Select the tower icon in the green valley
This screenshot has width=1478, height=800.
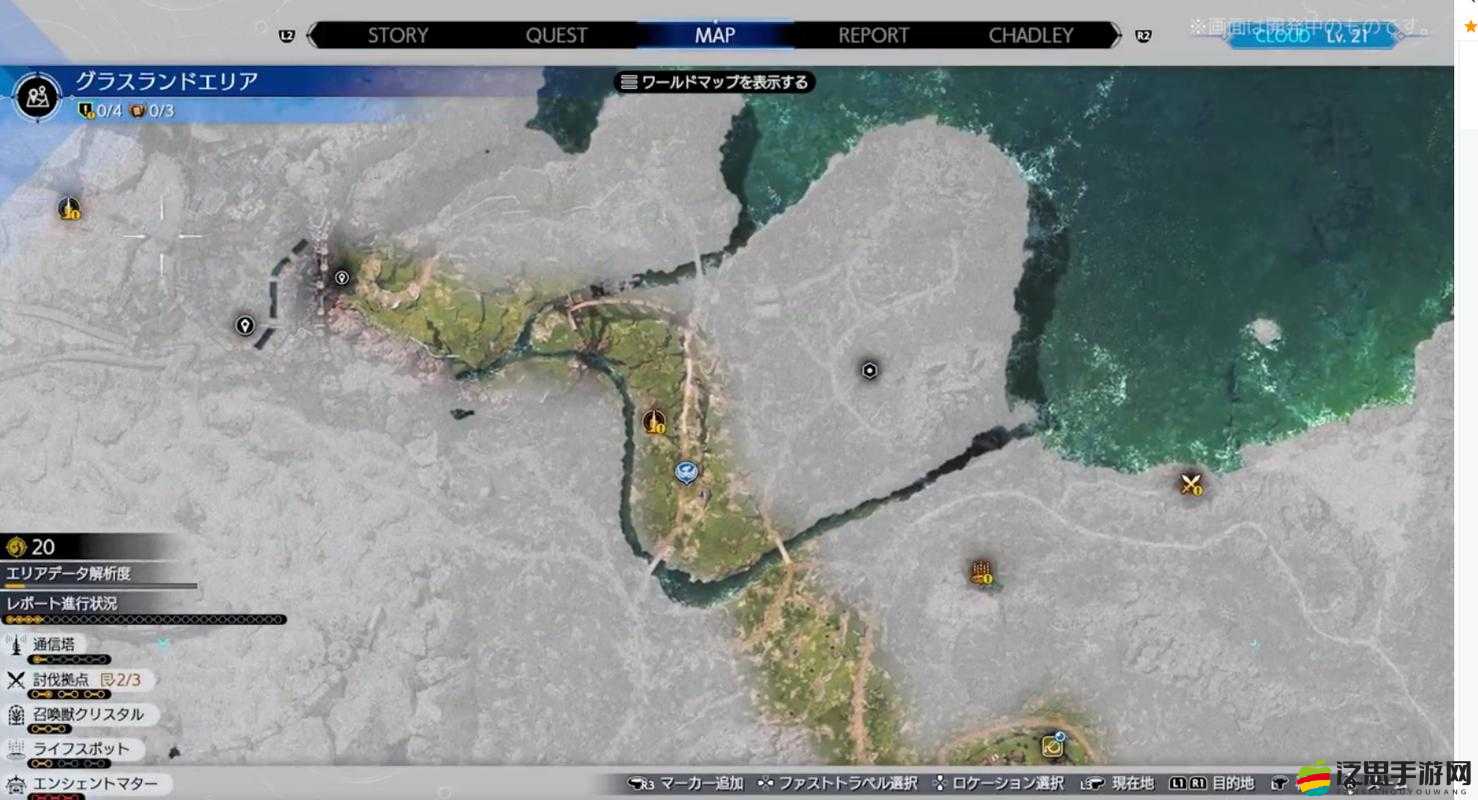click(654, 422)
